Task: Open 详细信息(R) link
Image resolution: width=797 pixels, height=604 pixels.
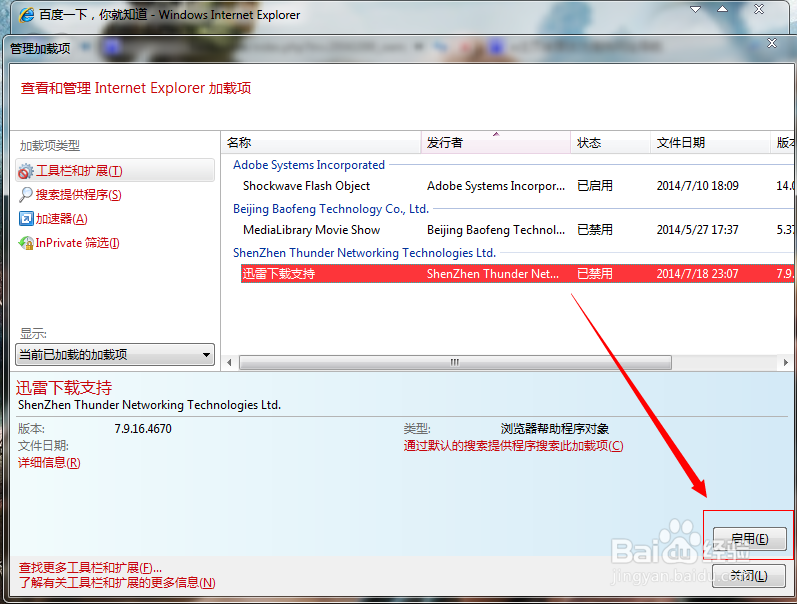Action: pyautogui.click(x=49, y=463)
